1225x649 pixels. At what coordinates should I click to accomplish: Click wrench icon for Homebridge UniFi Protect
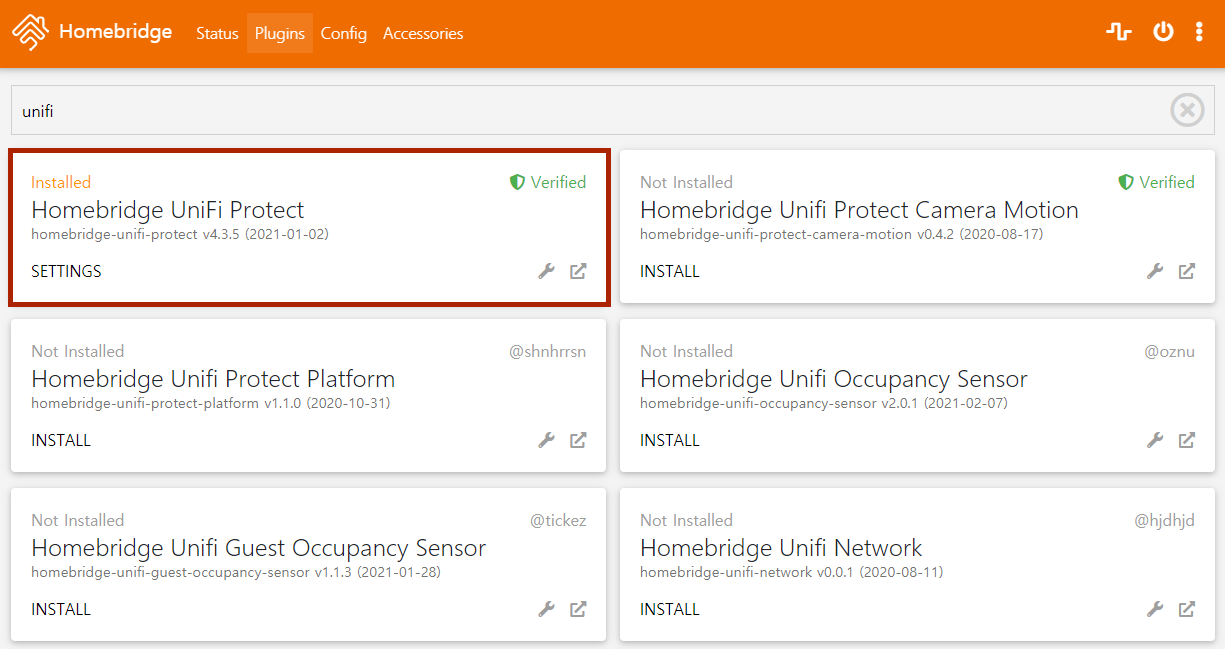click(547, 271)
